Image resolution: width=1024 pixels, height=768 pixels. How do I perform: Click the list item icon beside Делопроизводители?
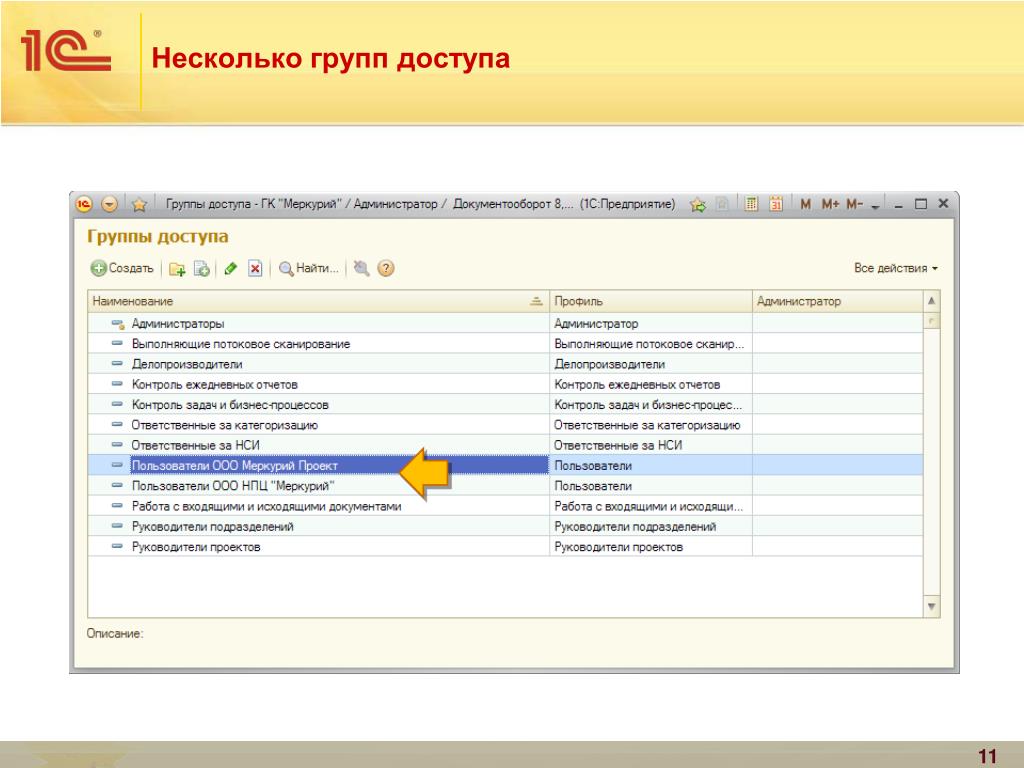pyautogui.click(x=118, y=363)
